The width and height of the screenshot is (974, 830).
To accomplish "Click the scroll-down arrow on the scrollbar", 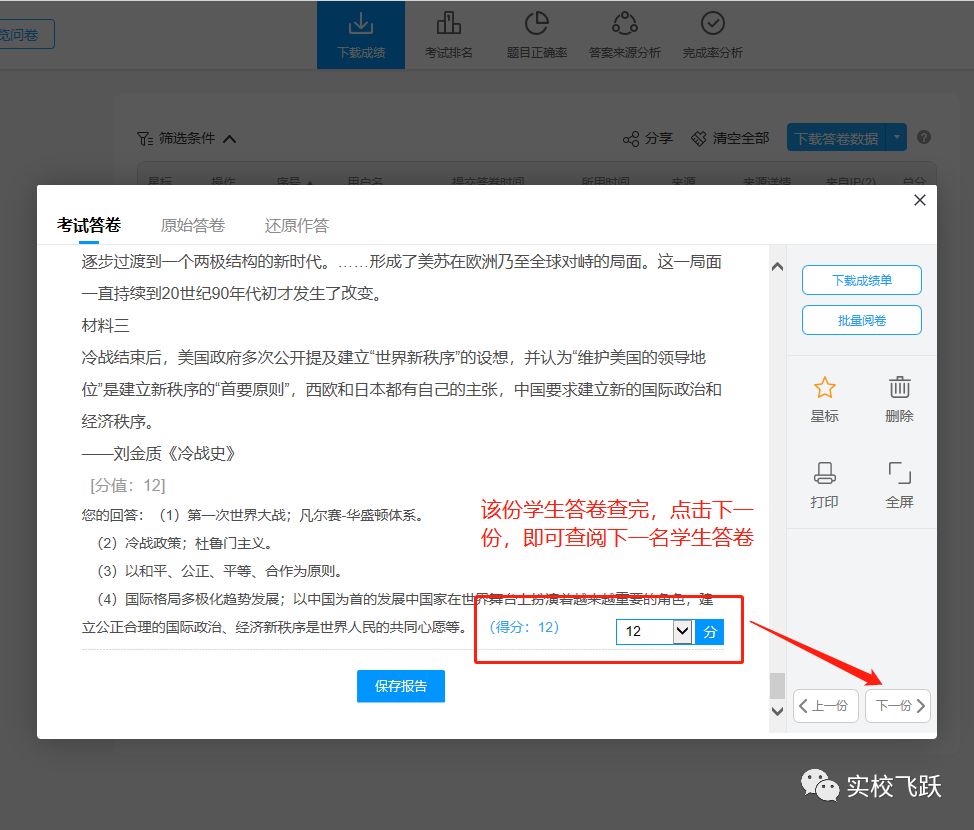I will click(x=777, y=710).
